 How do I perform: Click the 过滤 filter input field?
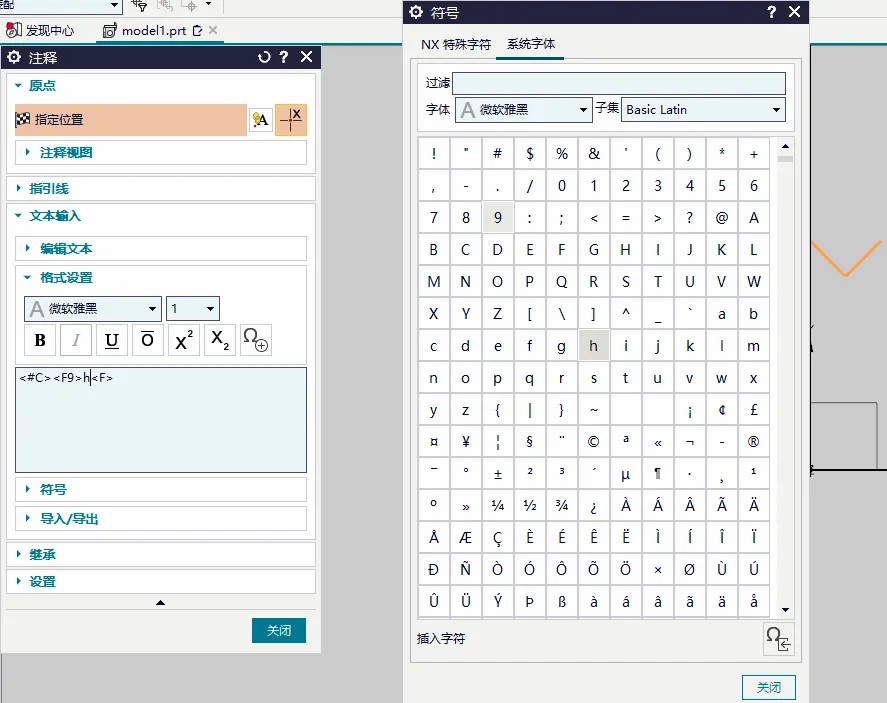[619, 83]
